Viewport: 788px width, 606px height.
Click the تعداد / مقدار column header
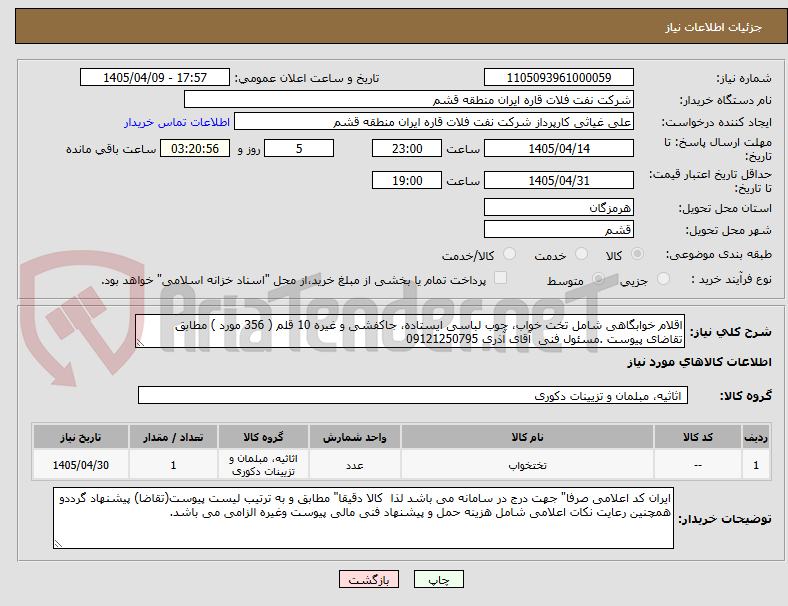coord(173,437)
